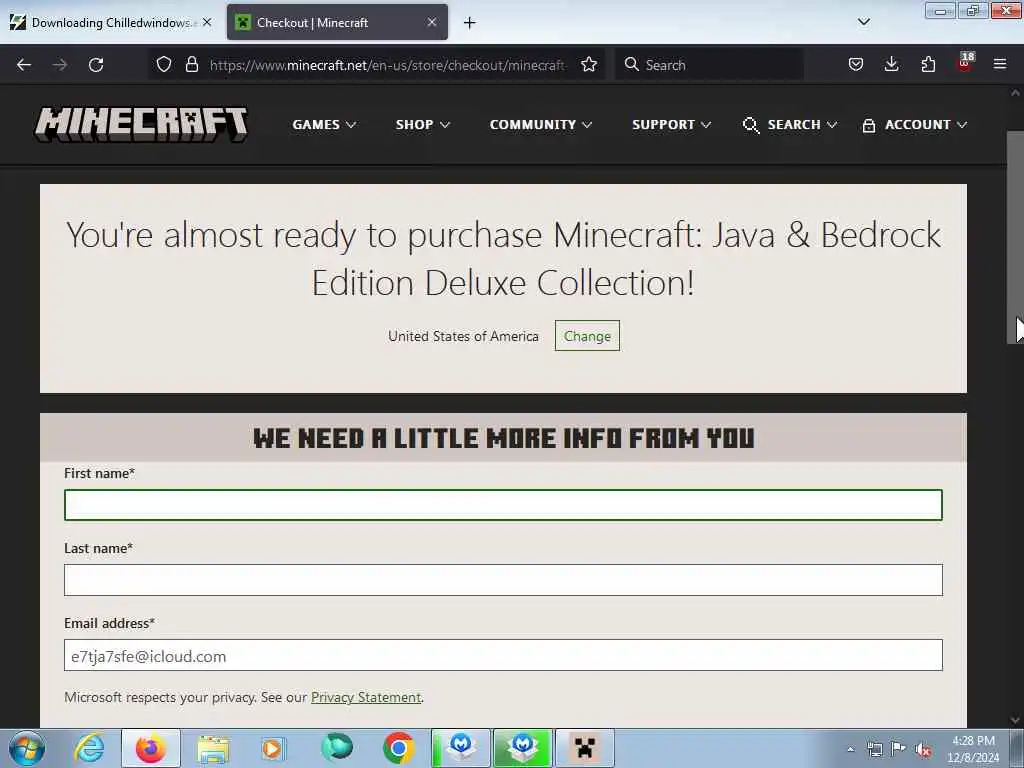Click the browser forward arrow
The image size is (1024, 768).
tap(60, 65)
